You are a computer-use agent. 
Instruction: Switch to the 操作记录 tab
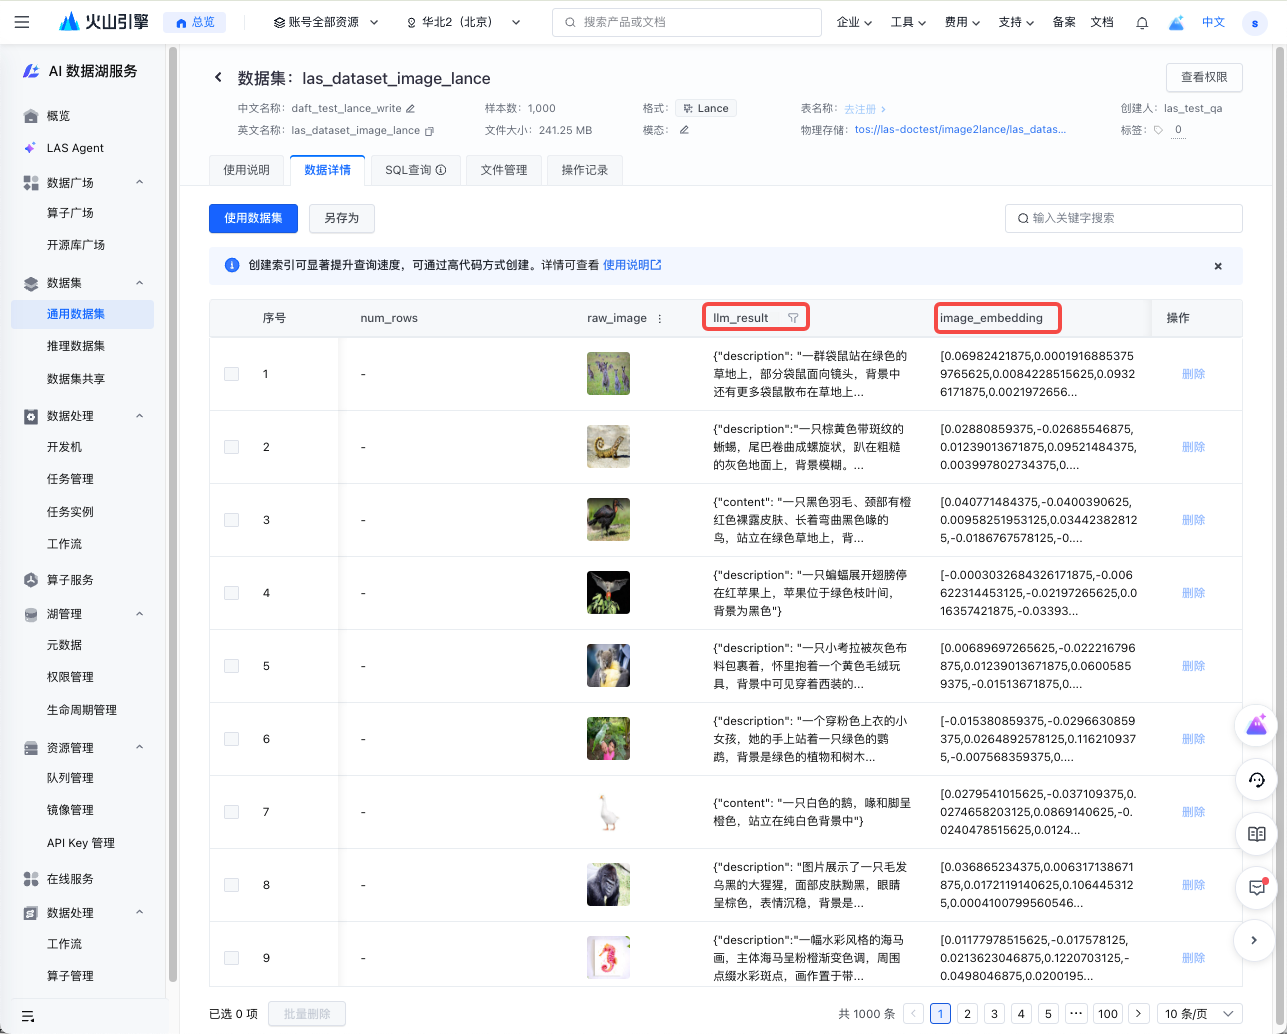[x=585, y=170]
